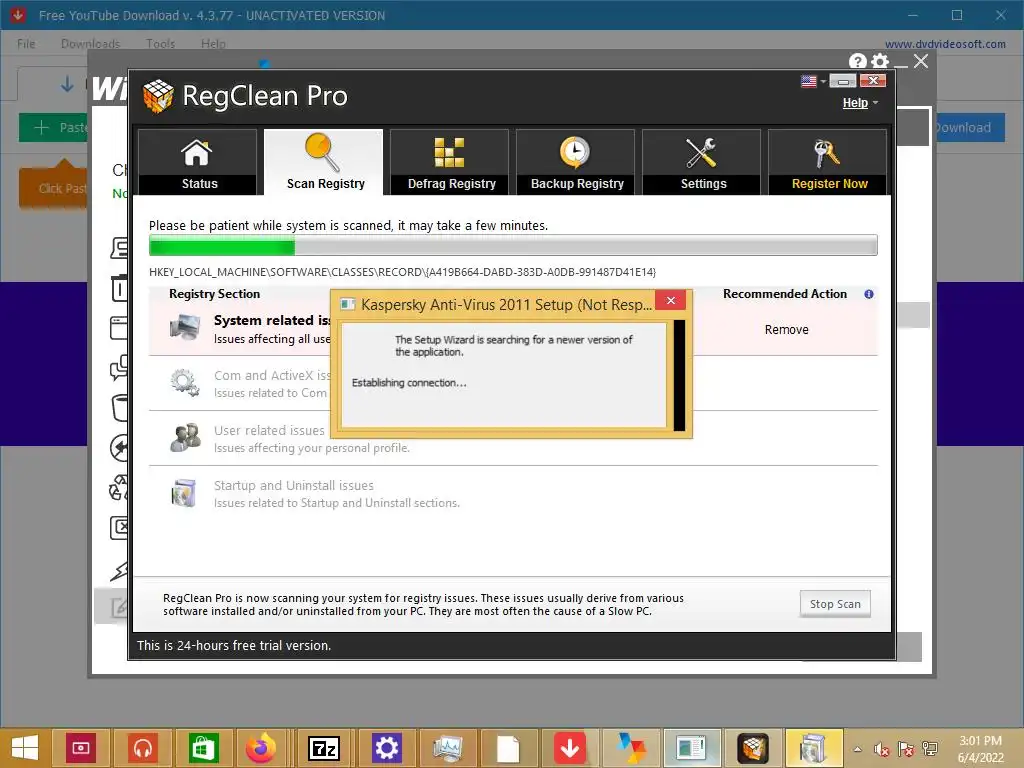The height and width of the screenshot is (768, 1024).
Task: Open the taskbar clock showing 3:01 PM
Action: click(980, 749)
